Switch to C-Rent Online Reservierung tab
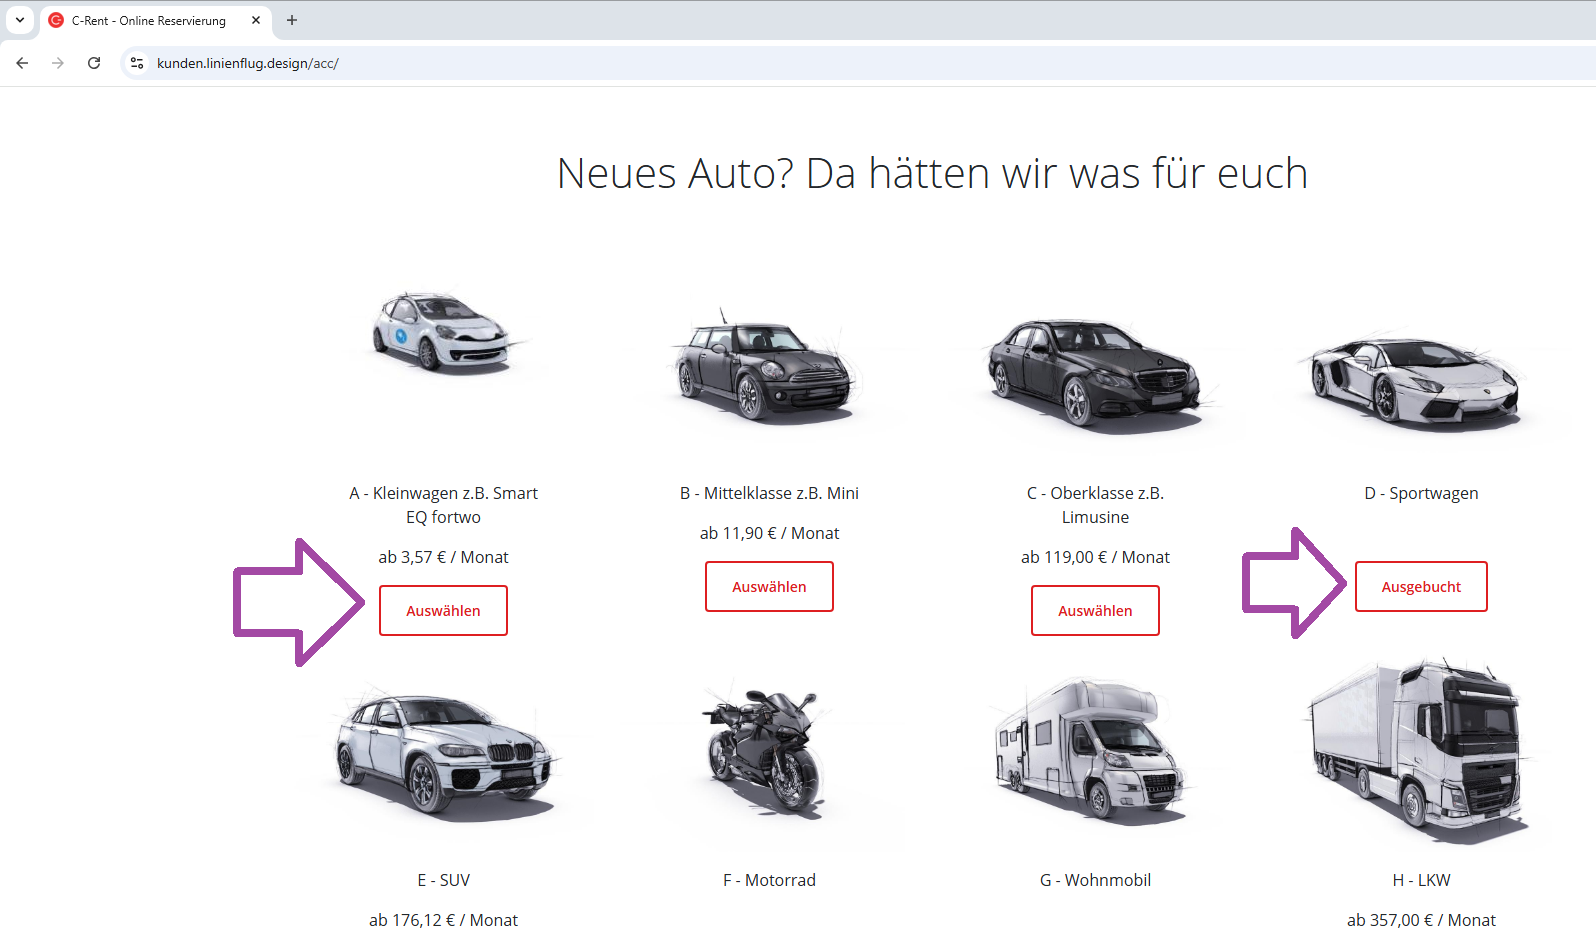Viewport: 1596px width, 930px height. (x=148, y=20)
